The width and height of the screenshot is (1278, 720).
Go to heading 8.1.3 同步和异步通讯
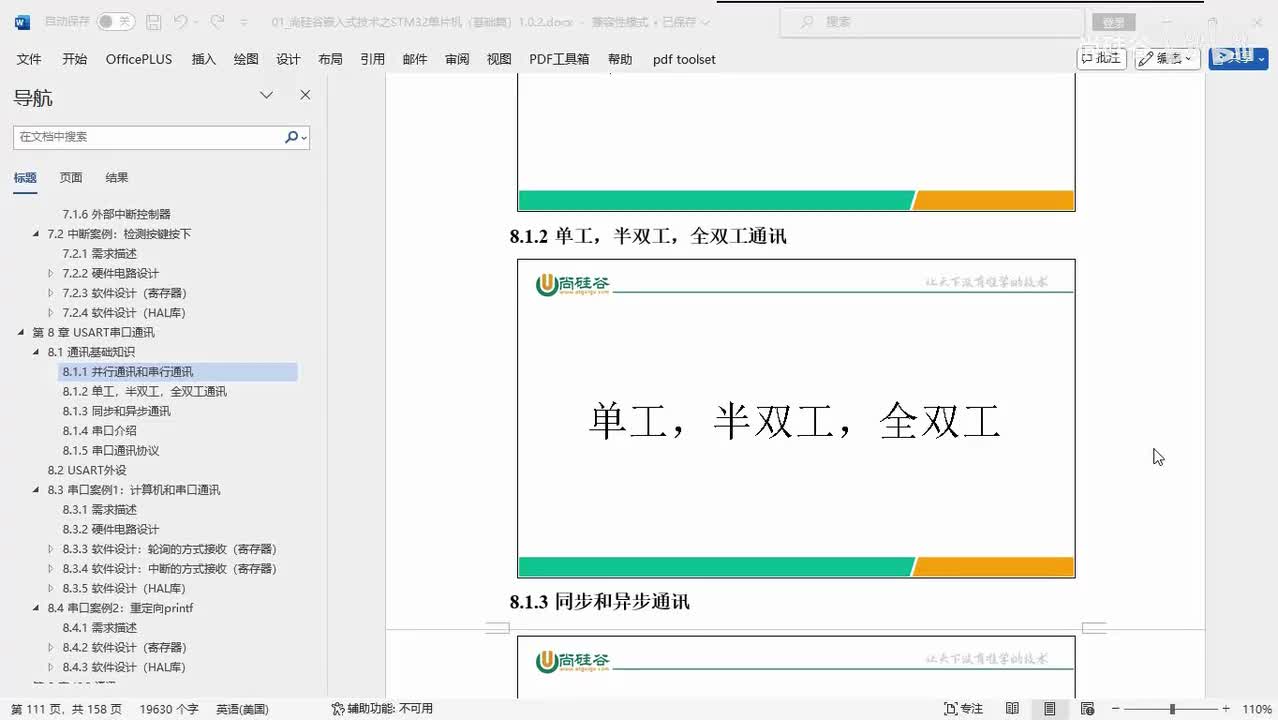click(116, 411)
